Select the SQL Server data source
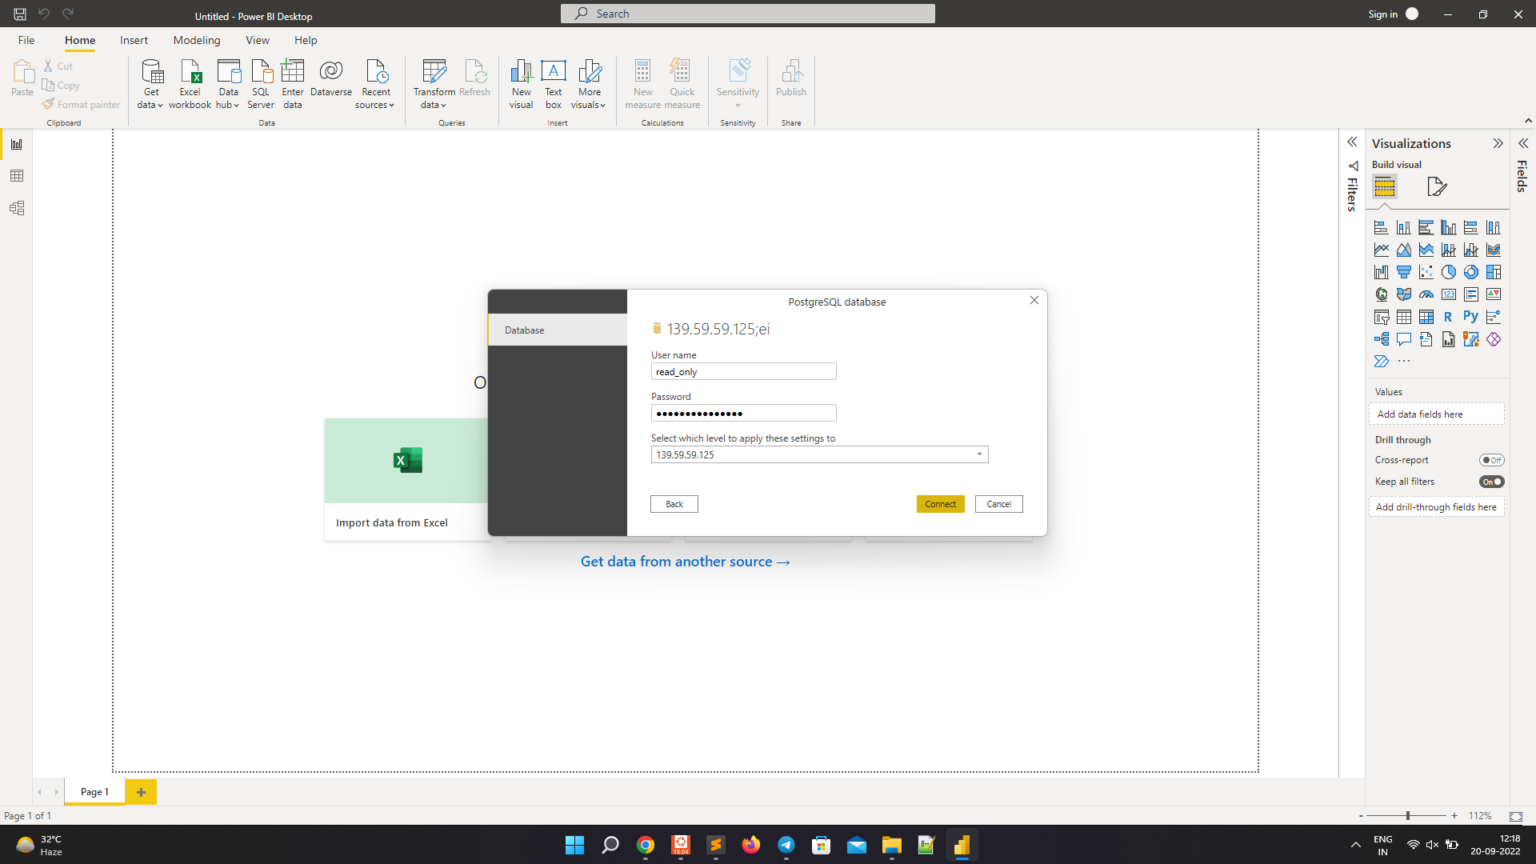This screenshot has height=864, width=1536. click(x=261, y=84)
